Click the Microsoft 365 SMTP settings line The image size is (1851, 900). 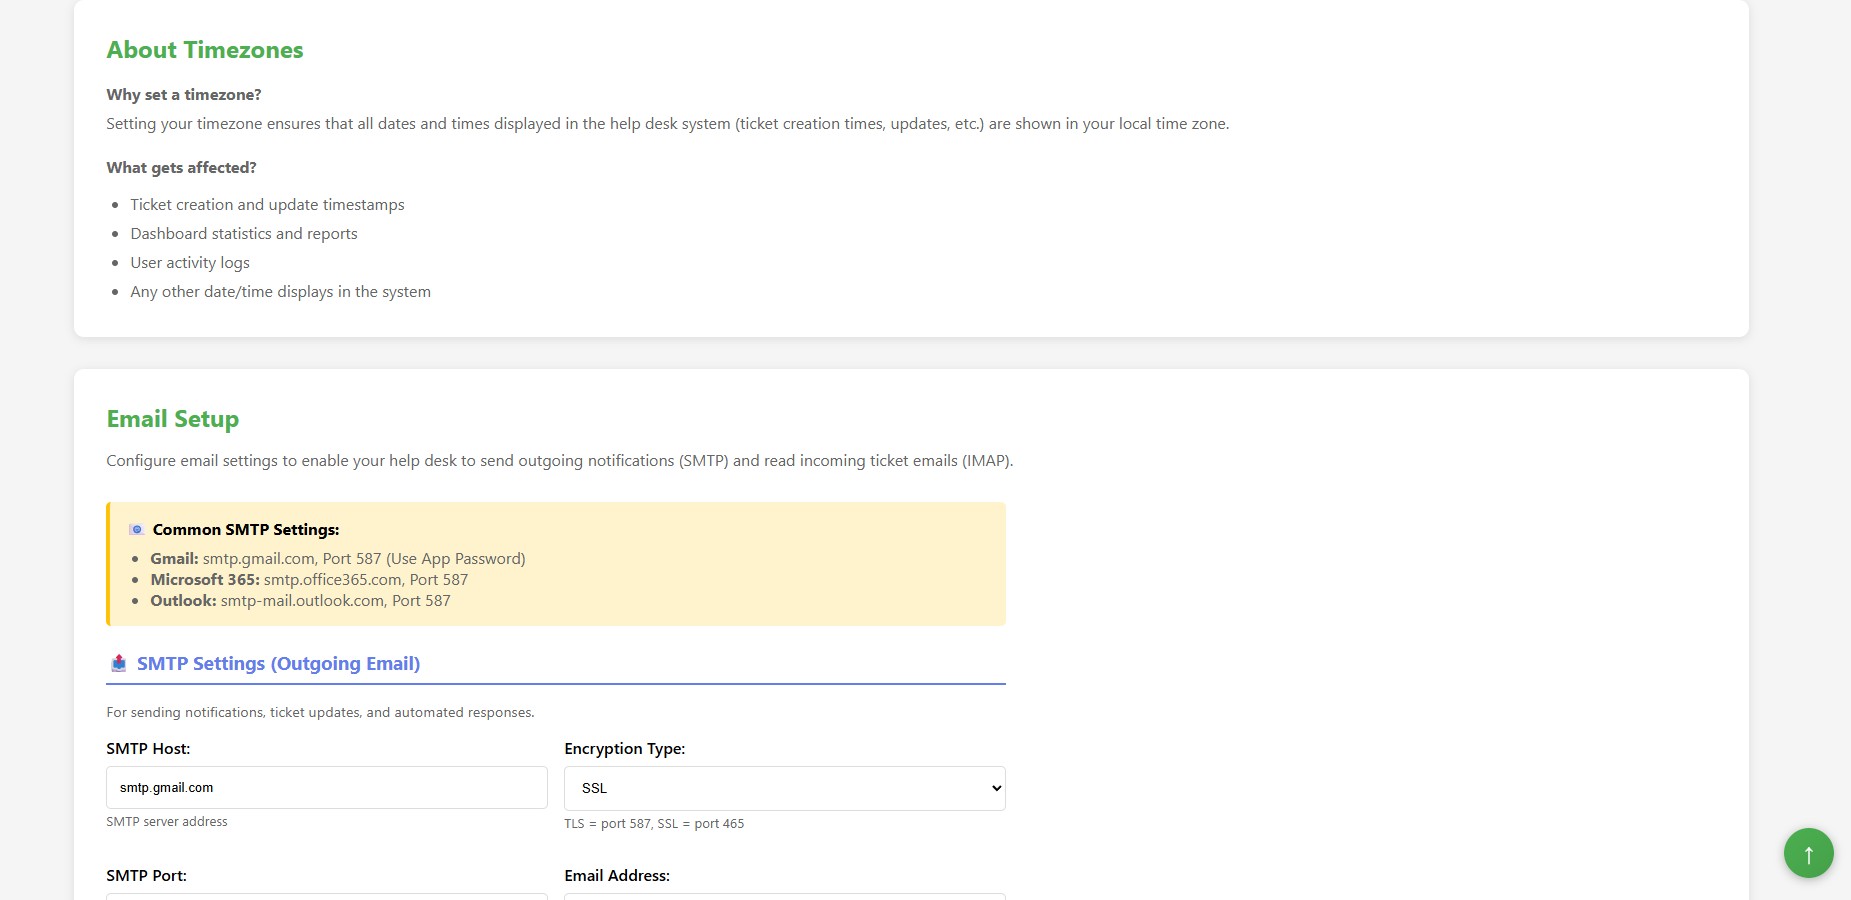tap(309, 579)
